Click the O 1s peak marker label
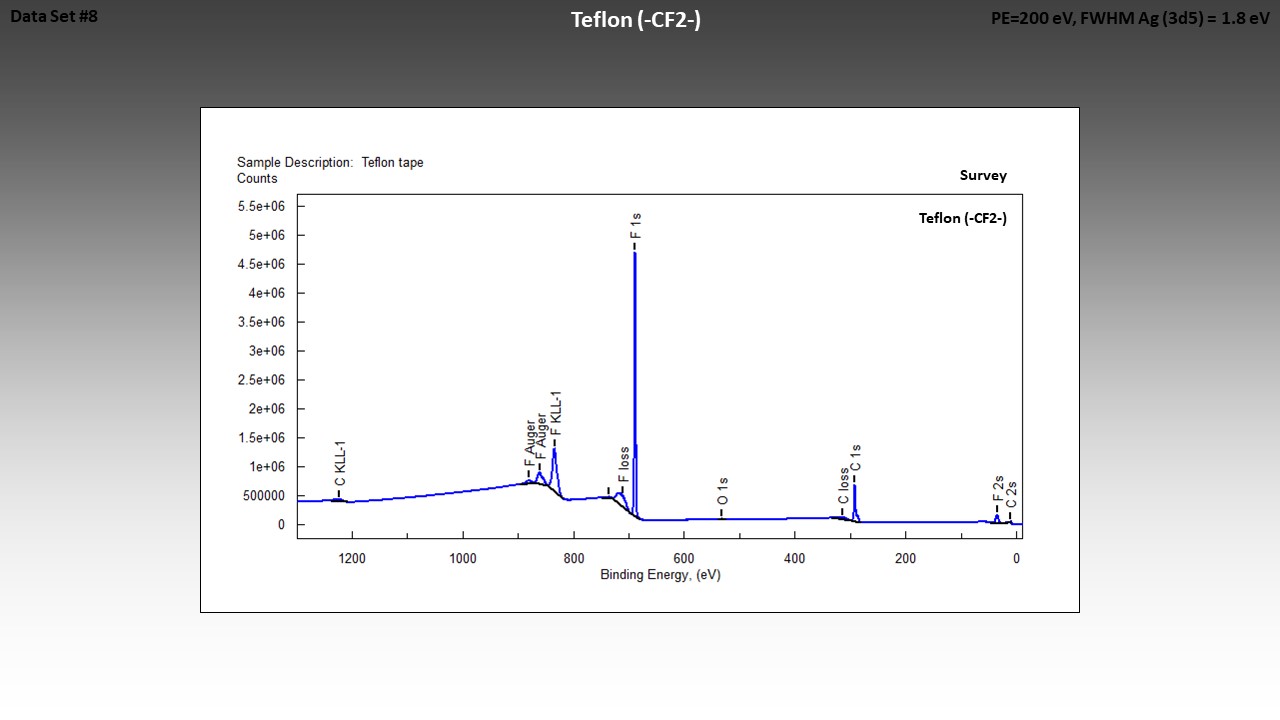Image resolution: width=1280 pixels, height=720 pixels. 722,491
